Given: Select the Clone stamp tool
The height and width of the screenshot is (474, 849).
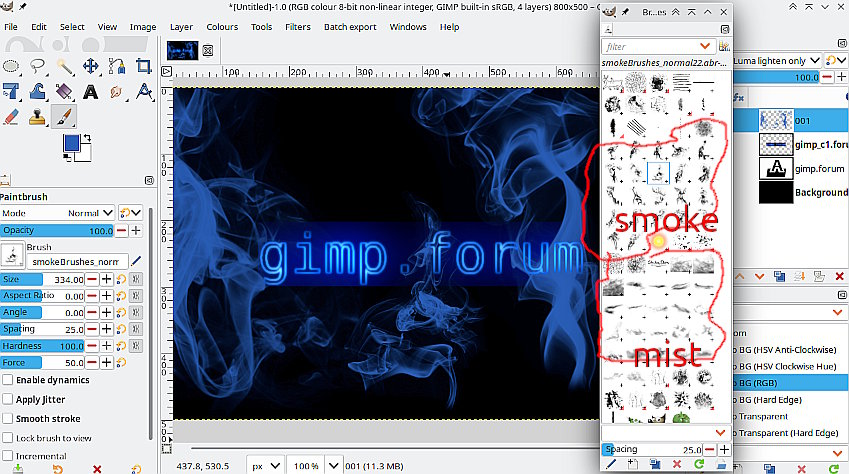Looking at the screenshot, I should pos(37,116).
